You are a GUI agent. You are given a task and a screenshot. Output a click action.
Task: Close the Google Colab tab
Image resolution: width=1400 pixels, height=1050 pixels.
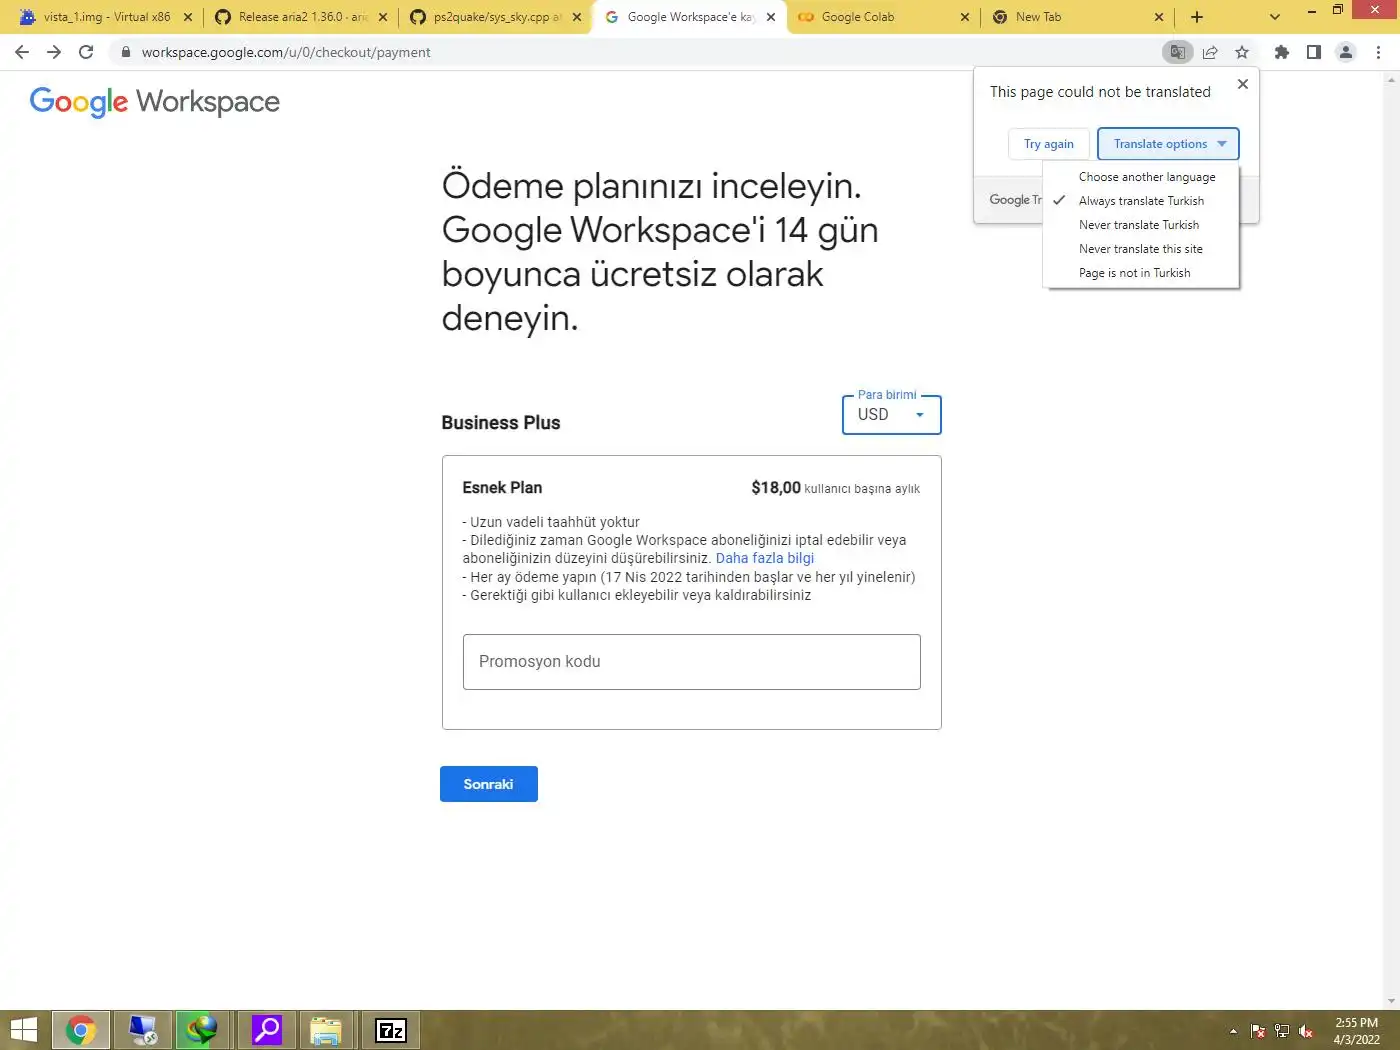[965, 17]
